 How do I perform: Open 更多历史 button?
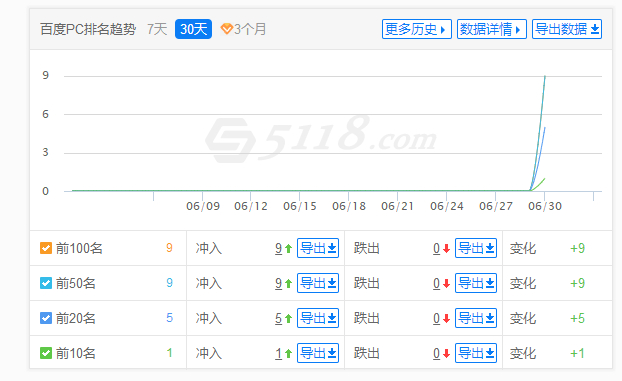[x=417, y=29]
